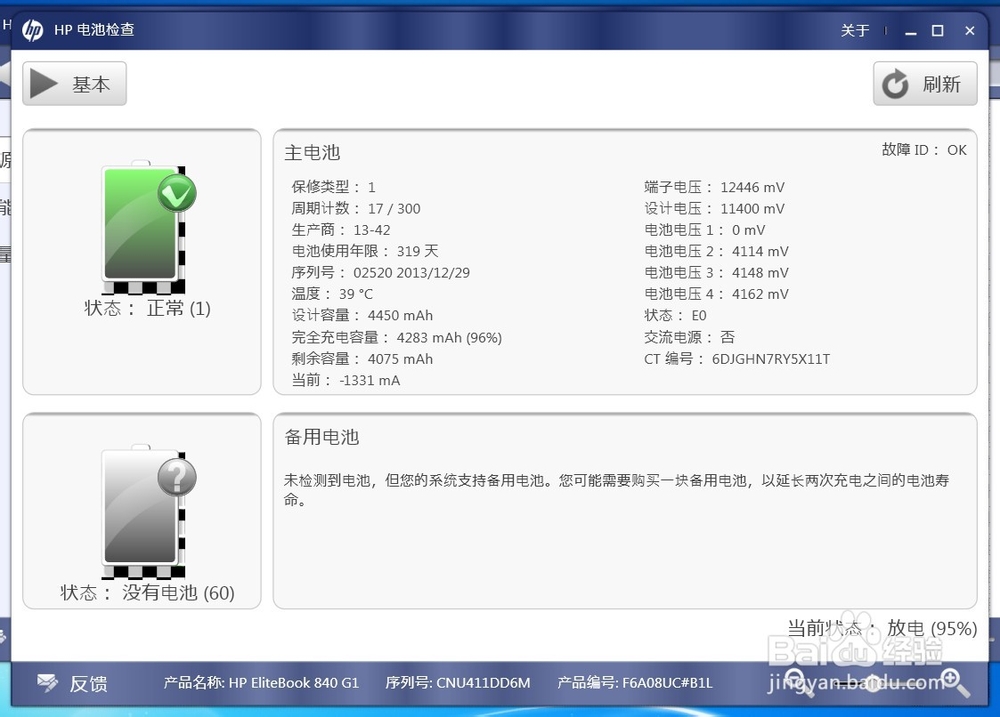Close the HP 电池检查 window
The width and height of the screenshot is (1000, 717).
[x=970, y=31]
